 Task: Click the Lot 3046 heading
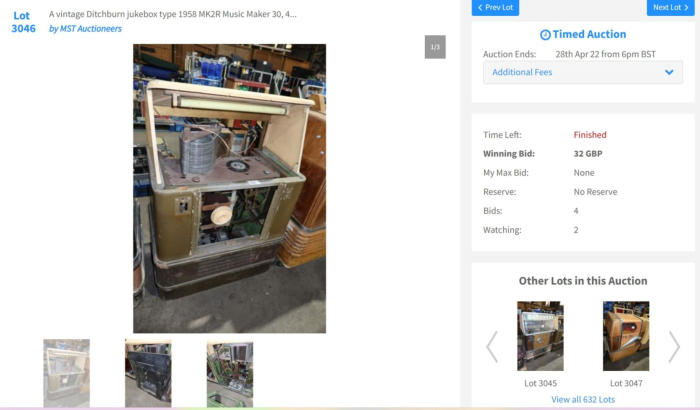(23, 22)
